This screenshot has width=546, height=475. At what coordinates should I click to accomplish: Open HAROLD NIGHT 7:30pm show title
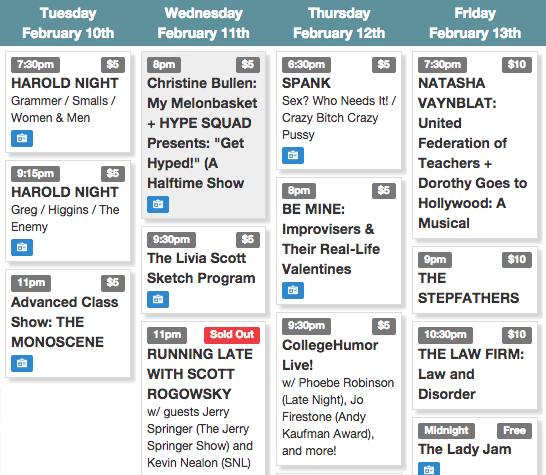tap(65, 83)
